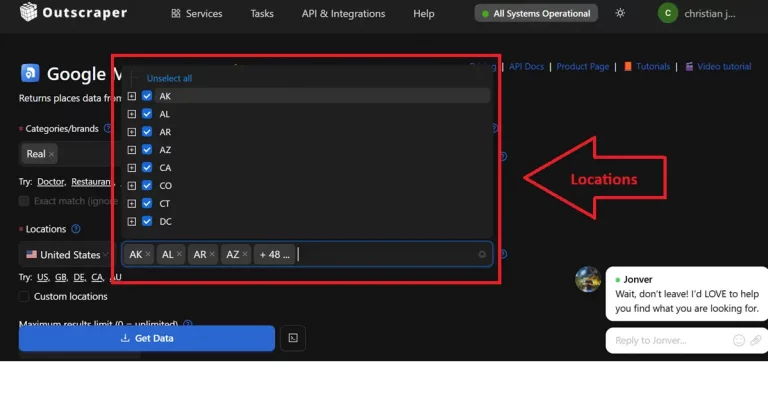The height and width of the screenshot is (415, 768).
Task: Uncheck the CA state checkbox
Action: click(x=147, y=168)
